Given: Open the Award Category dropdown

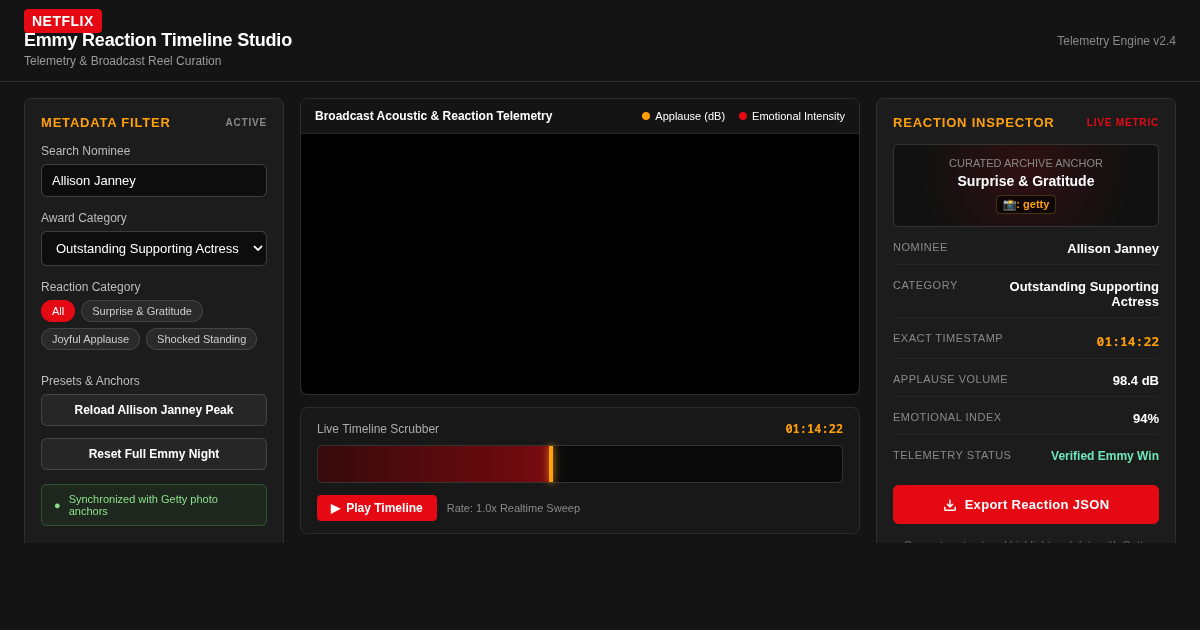Looking at the screenshot, I should pos(154,249).
